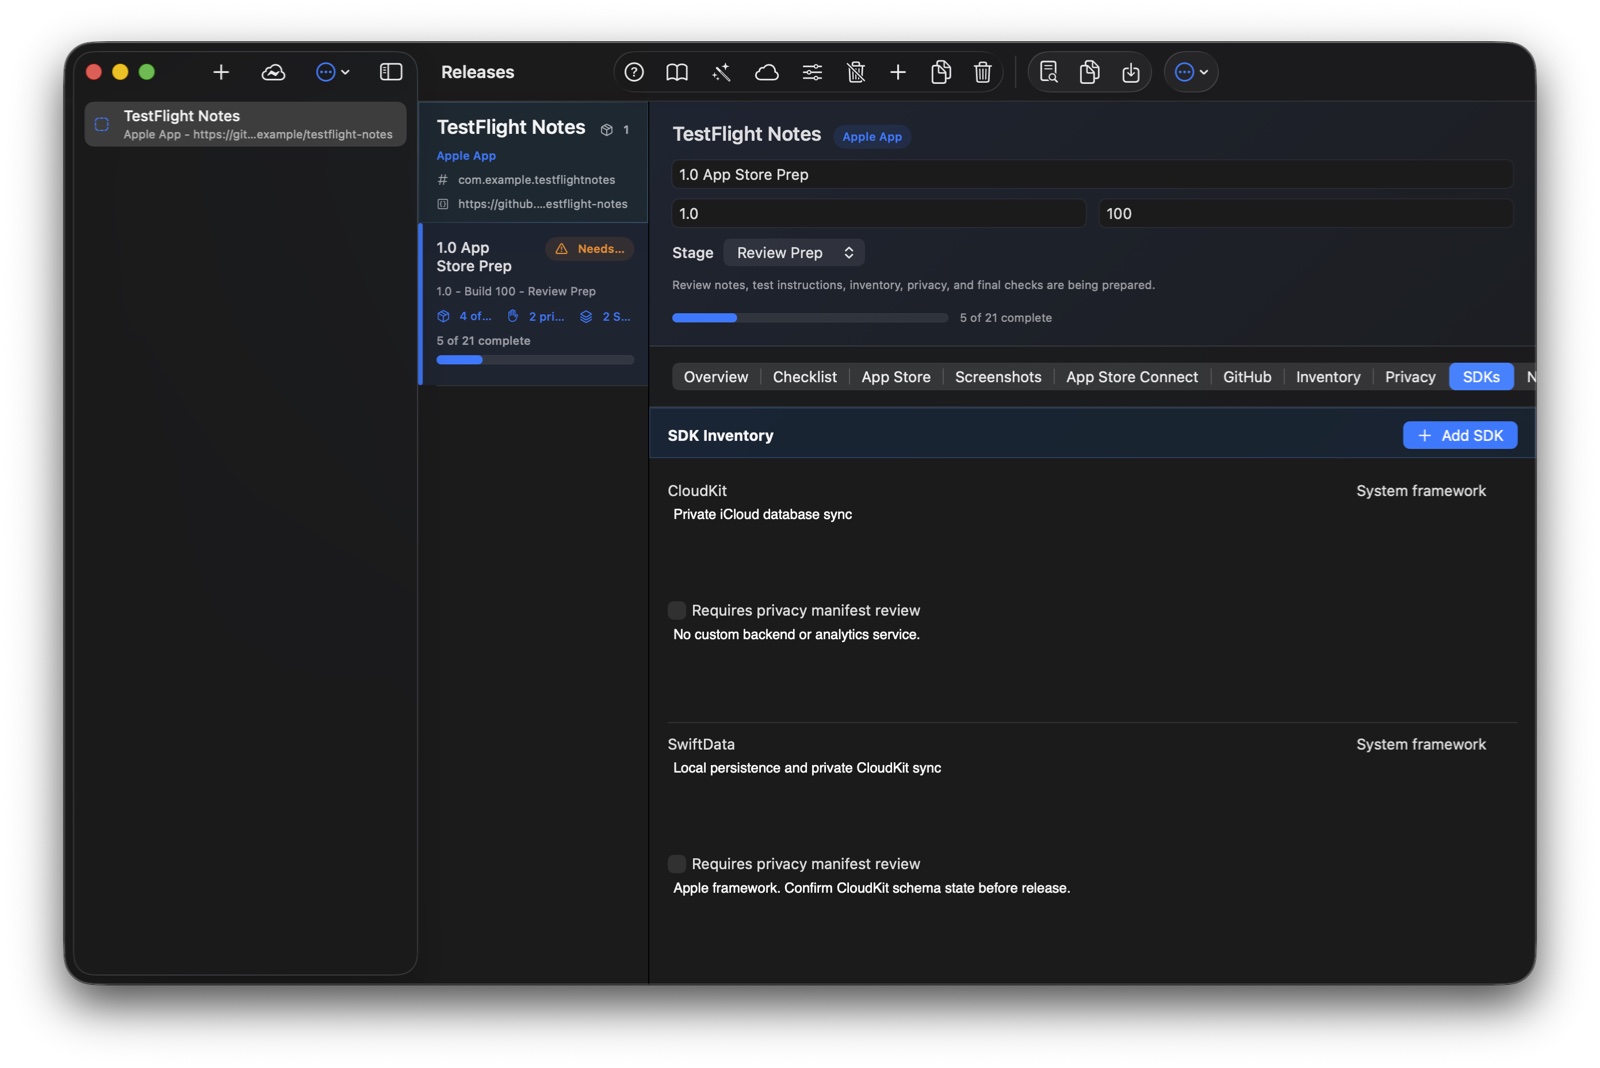Click the stack SDK count icon in release card
This screenshot has height=1068, width=1600.
(586, 316)
